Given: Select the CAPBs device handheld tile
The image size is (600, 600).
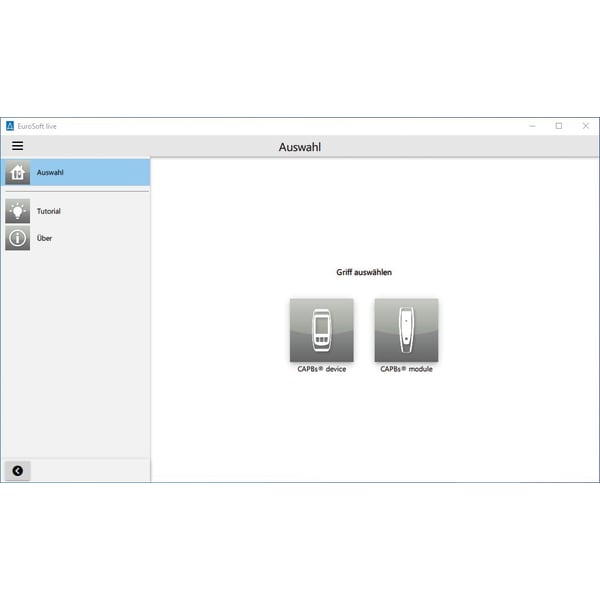Looking at the screenshot, I should pyautogui.click(x=321, y=329).
